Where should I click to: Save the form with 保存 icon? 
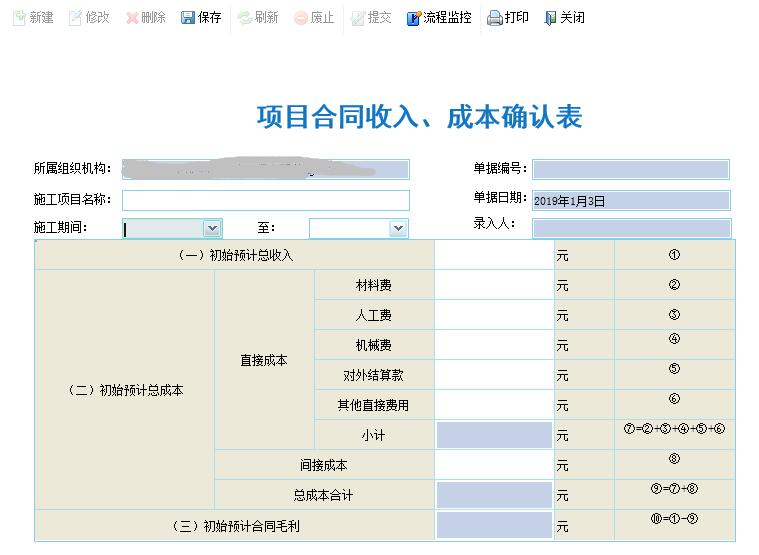point(188,18)
